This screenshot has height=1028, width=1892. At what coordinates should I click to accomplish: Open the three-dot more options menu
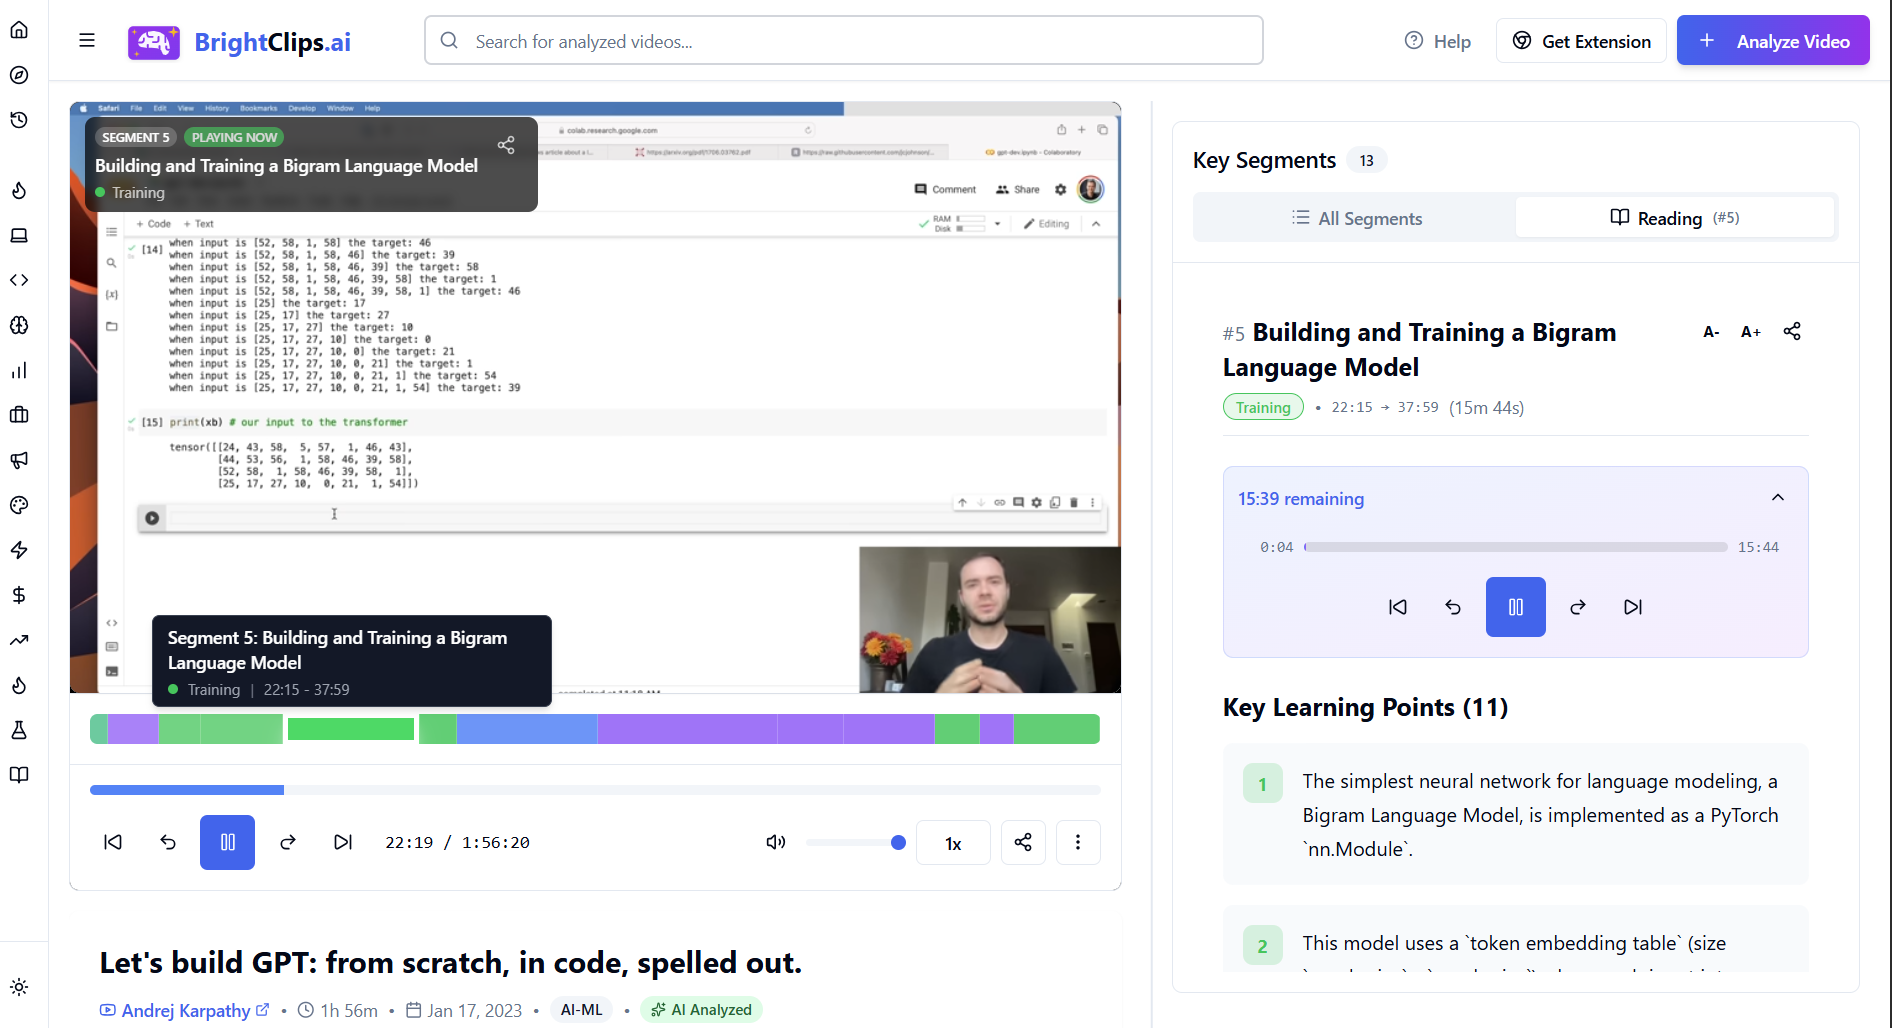[x=1078, y=842]
